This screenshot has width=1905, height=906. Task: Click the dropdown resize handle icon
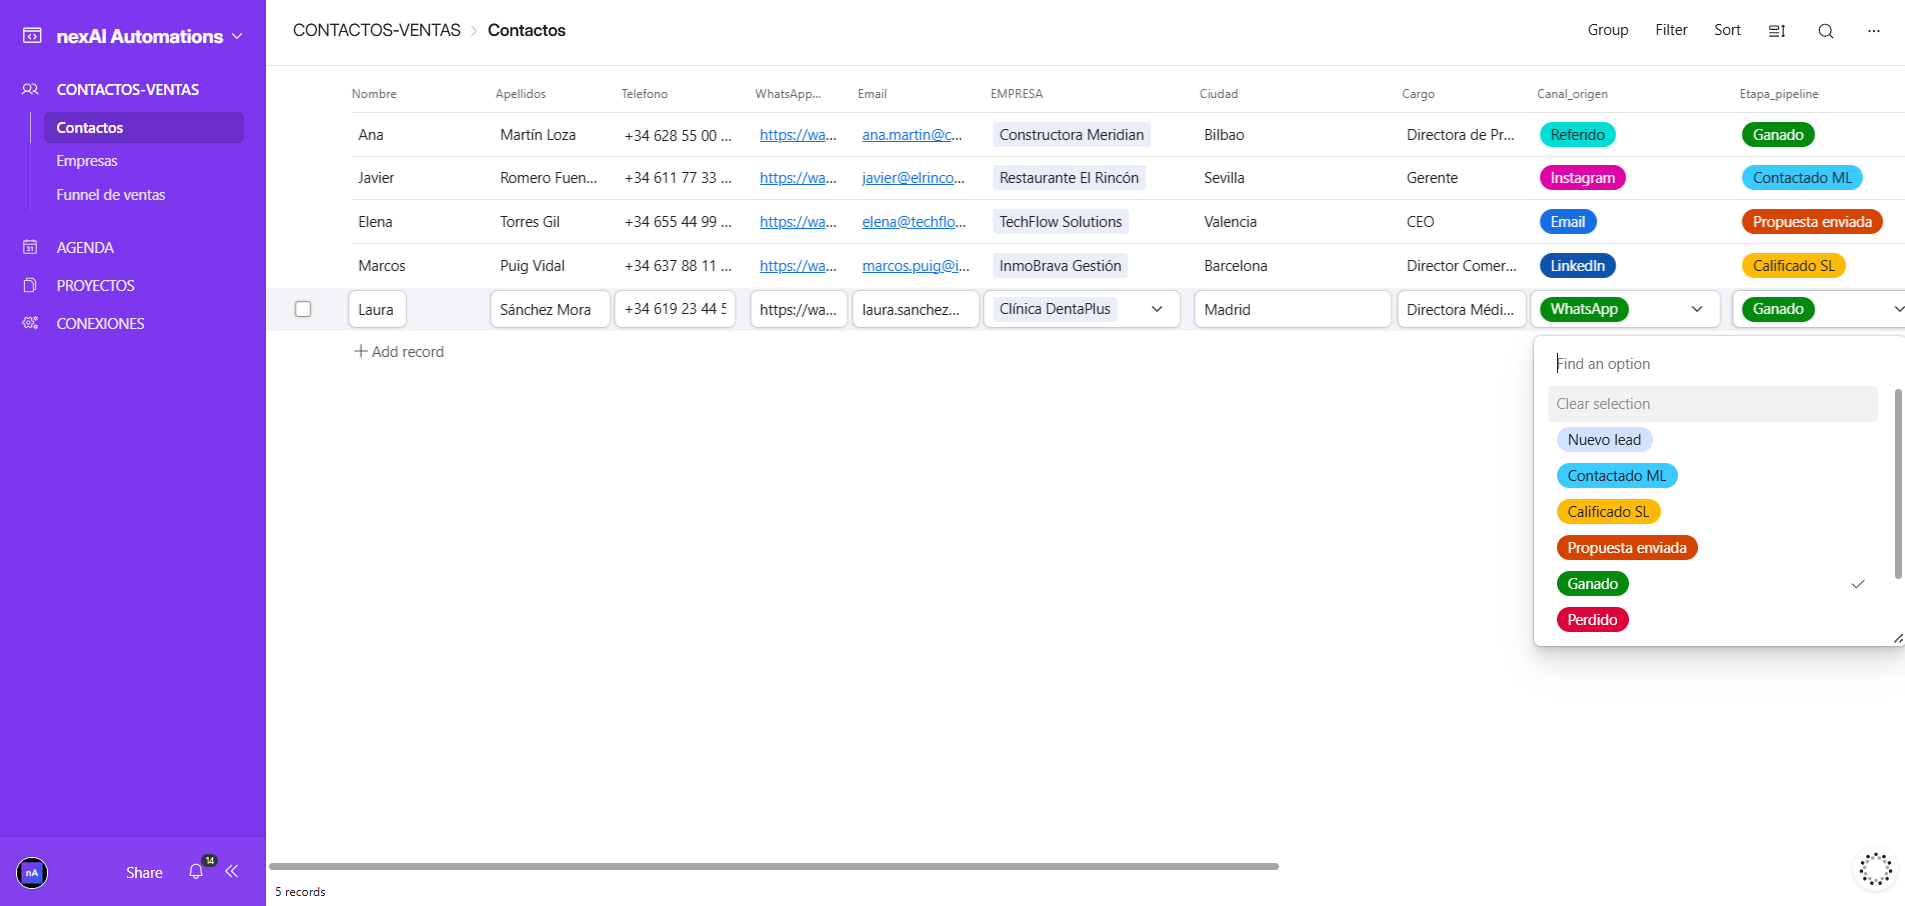tap(1898, 638)
